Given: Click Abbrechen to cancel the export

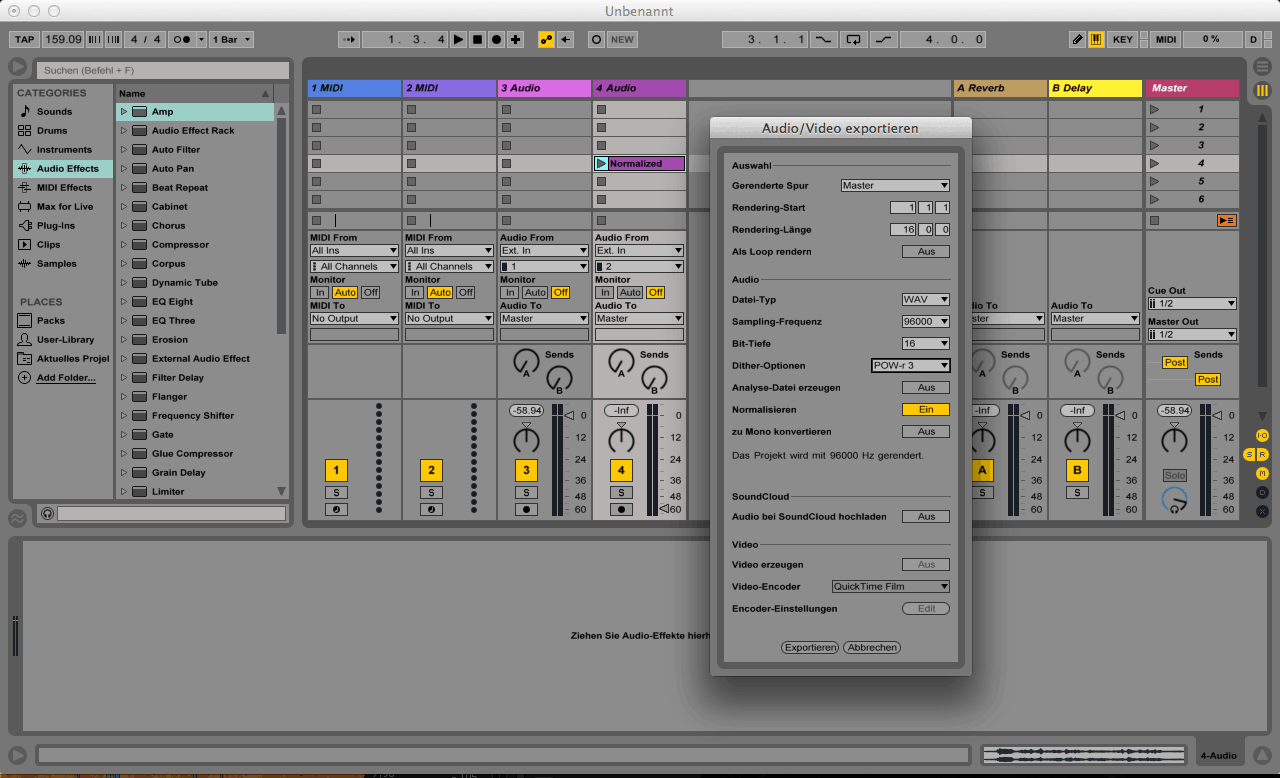Looking at the screenshot, I should pyautogui.click(x=872, y=648).
